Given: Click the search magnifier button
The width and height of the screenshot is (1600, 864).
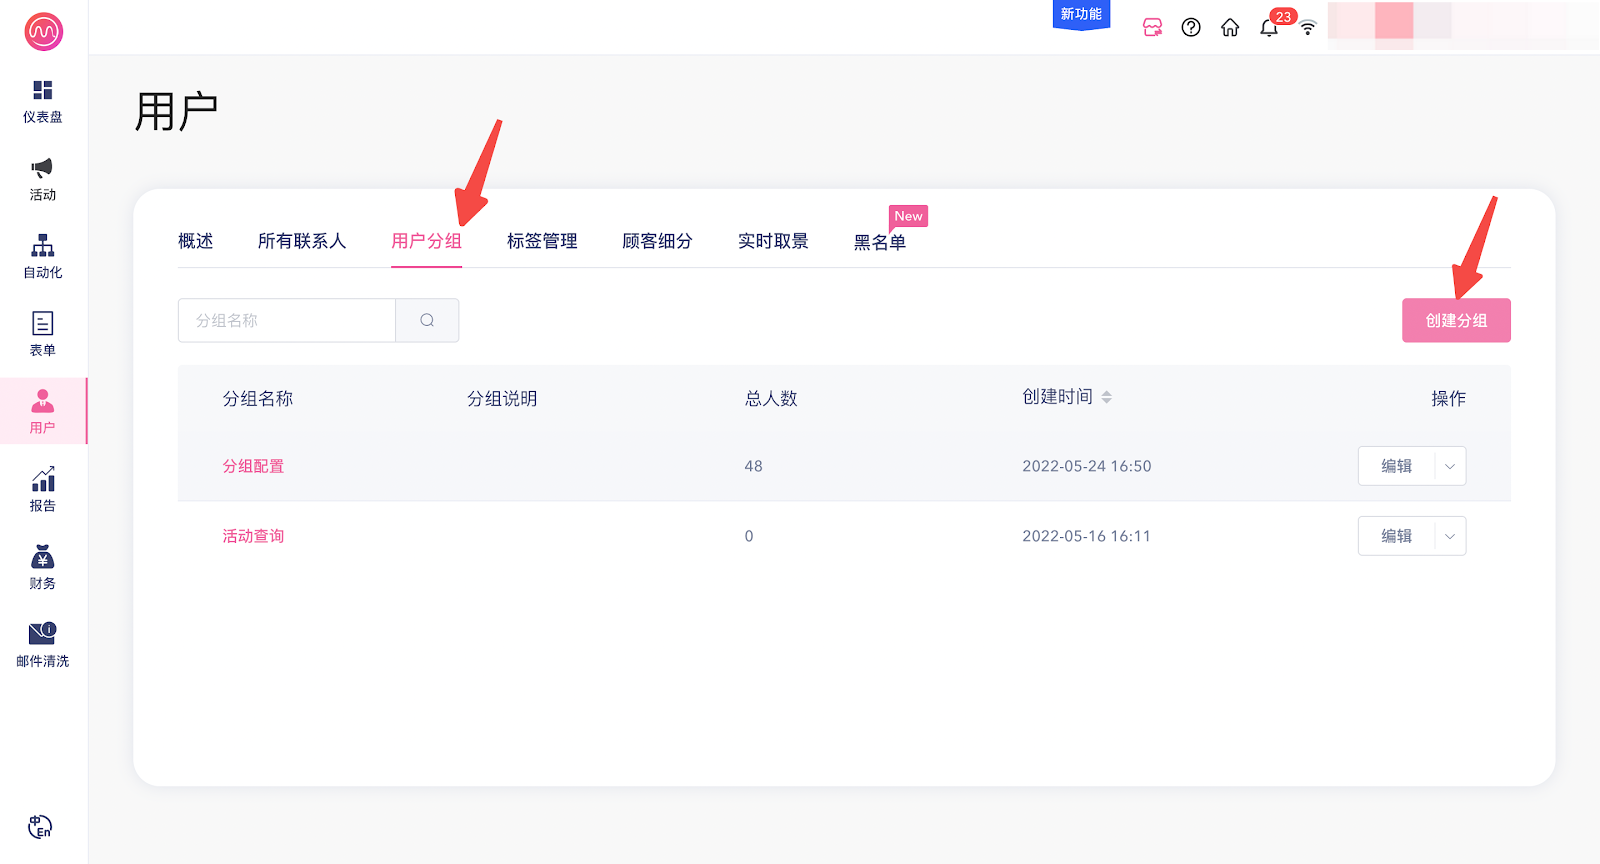Looking at the screenshot, I should [427, 320].
